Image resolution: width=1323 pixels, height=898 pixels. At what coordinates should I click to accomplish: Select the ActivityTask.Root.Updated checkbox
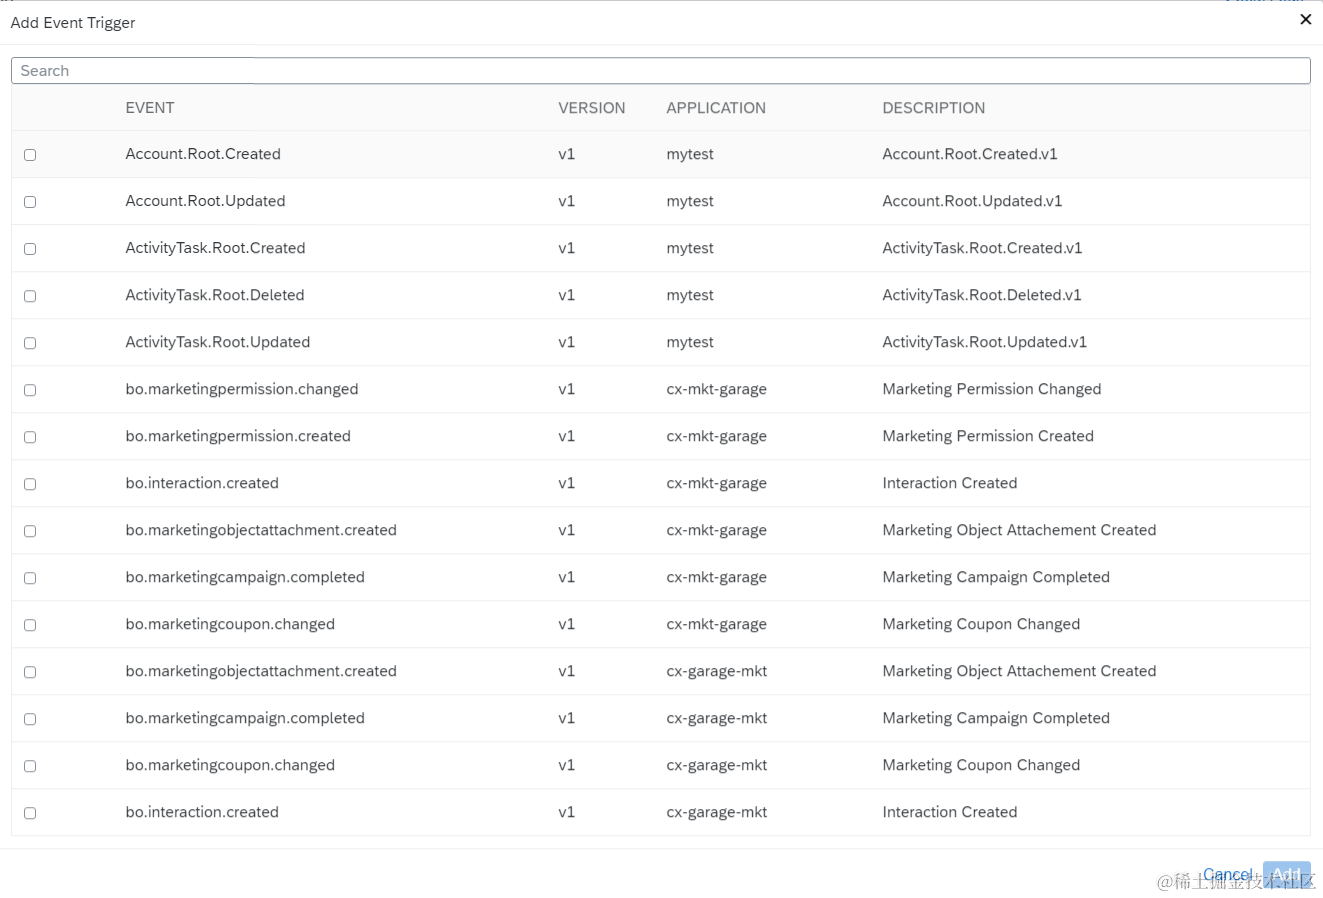pos(30,343)
